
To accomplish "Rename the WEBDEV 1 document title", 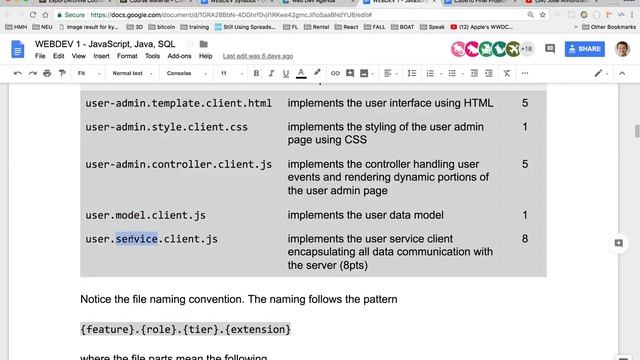I will coord(105,44).
